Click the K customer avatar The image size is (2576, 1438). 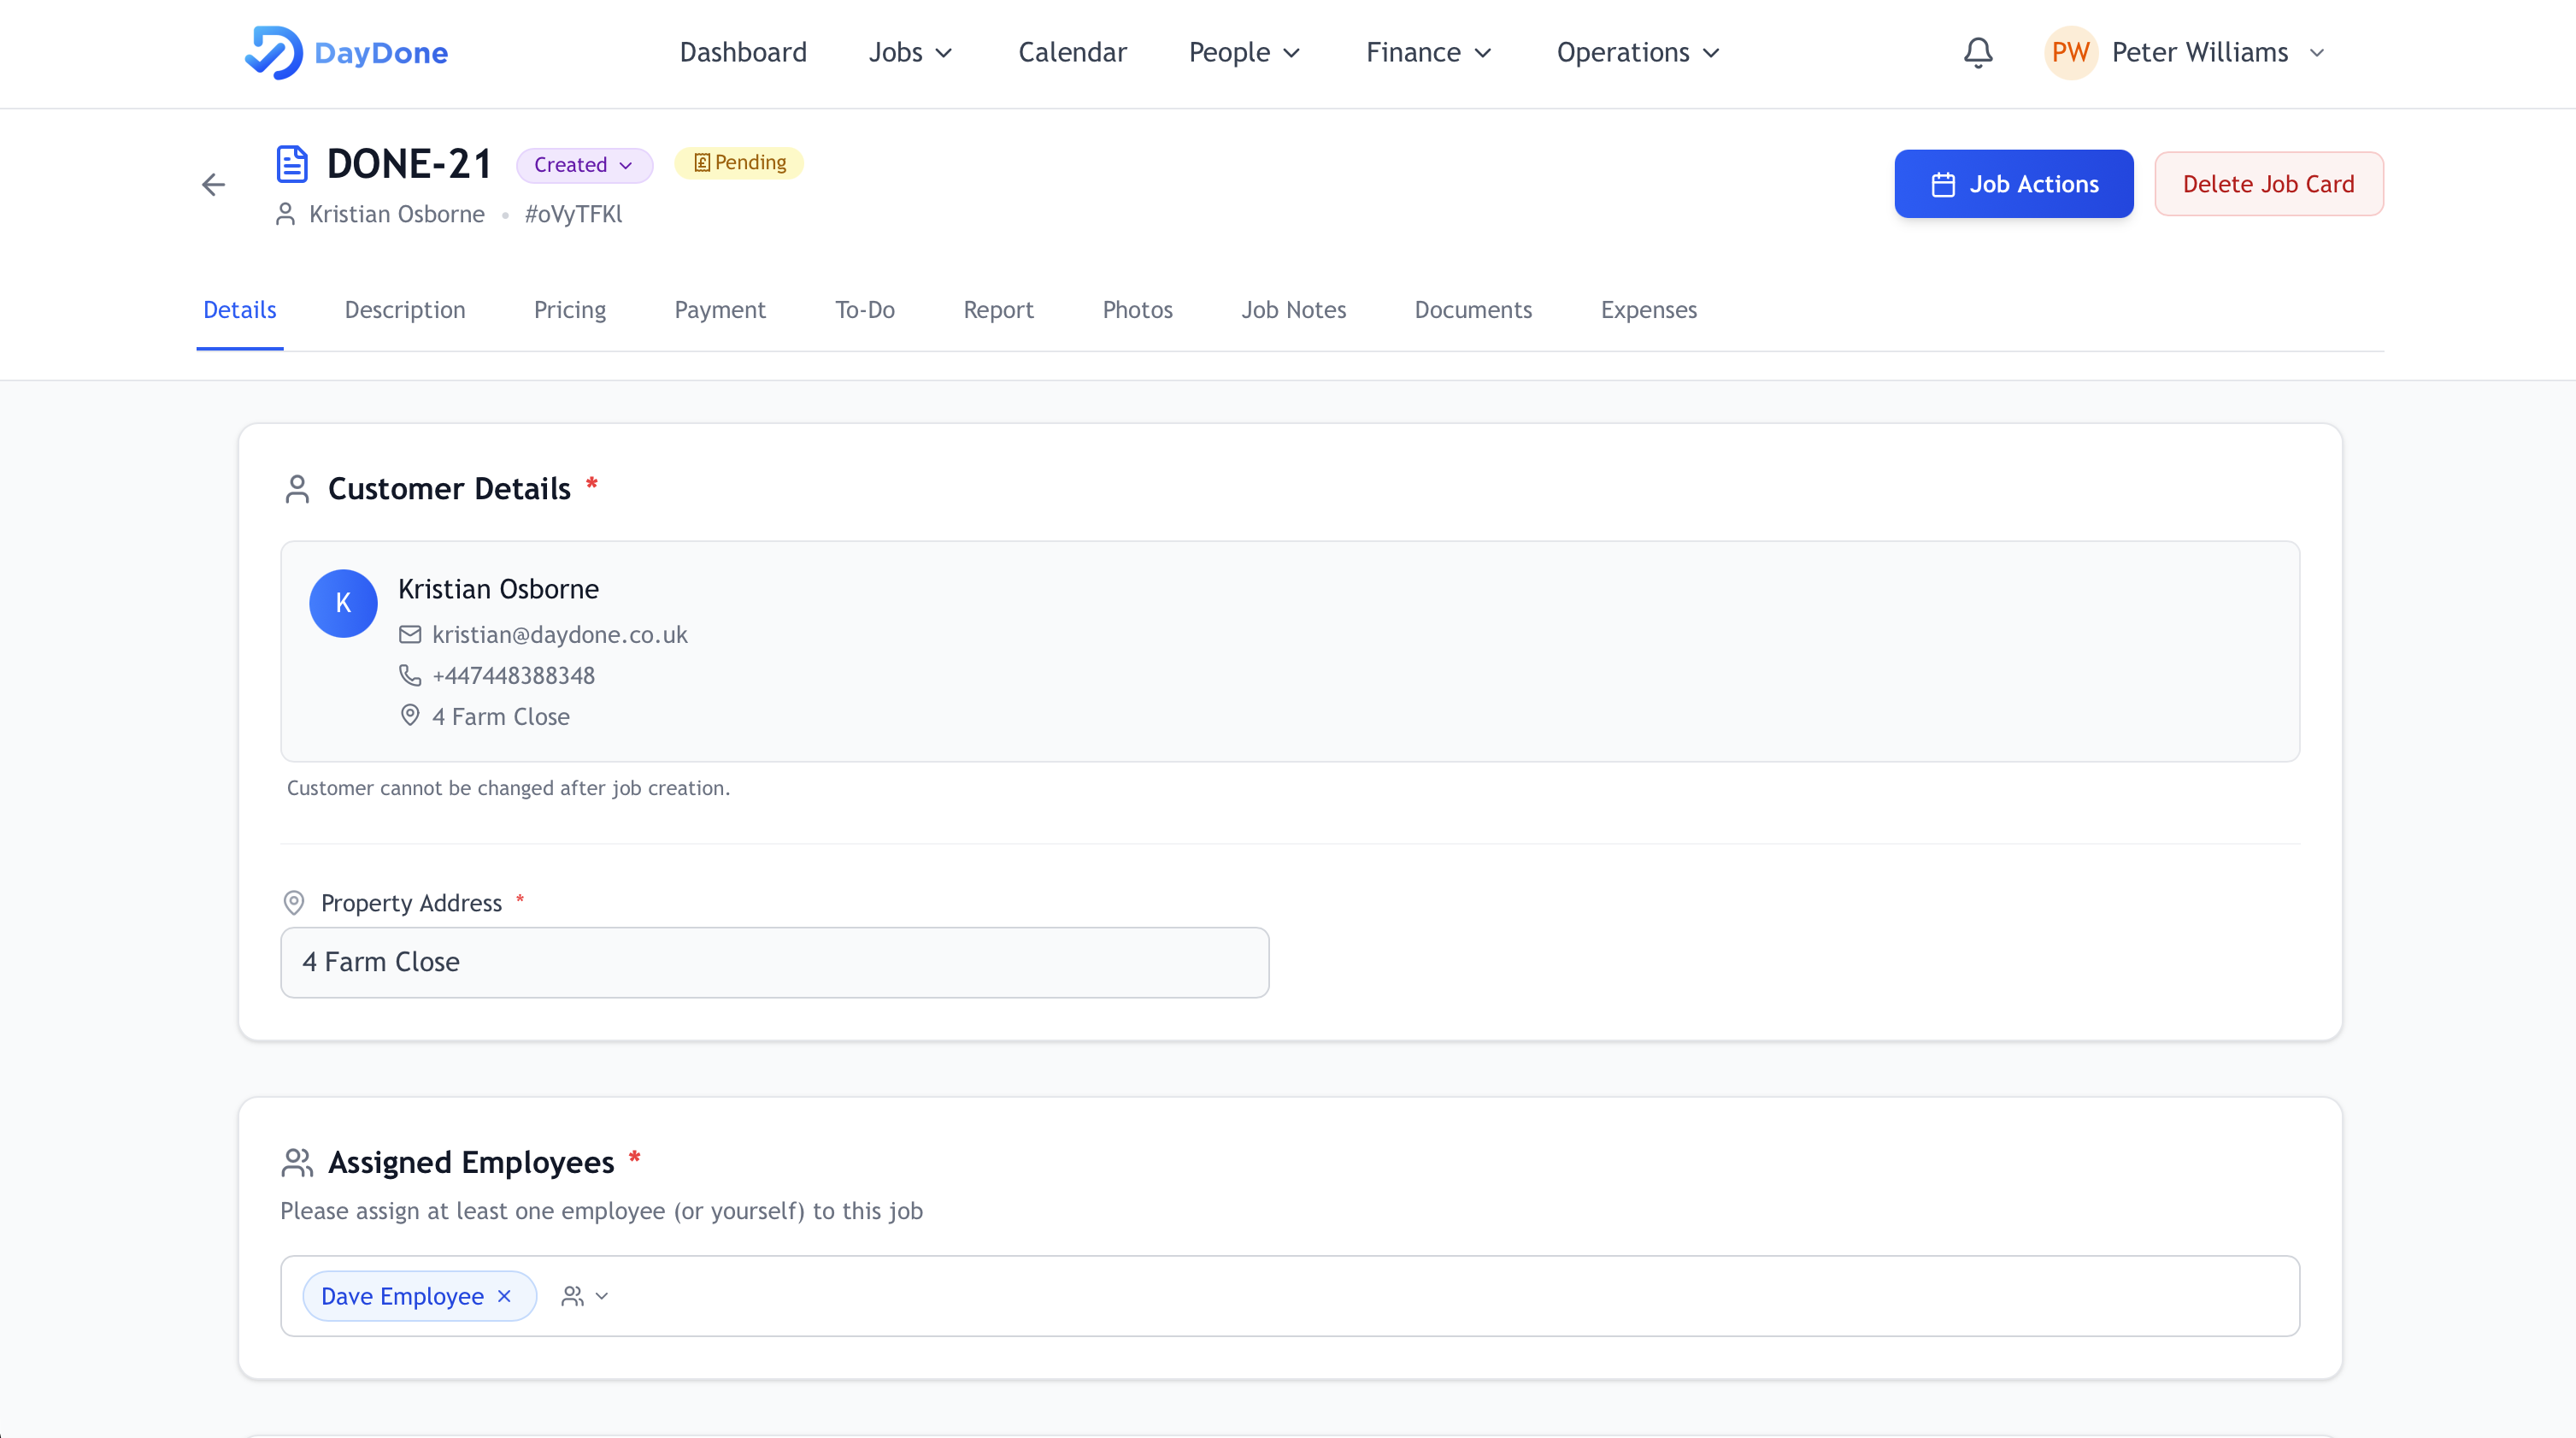(343, 603)
